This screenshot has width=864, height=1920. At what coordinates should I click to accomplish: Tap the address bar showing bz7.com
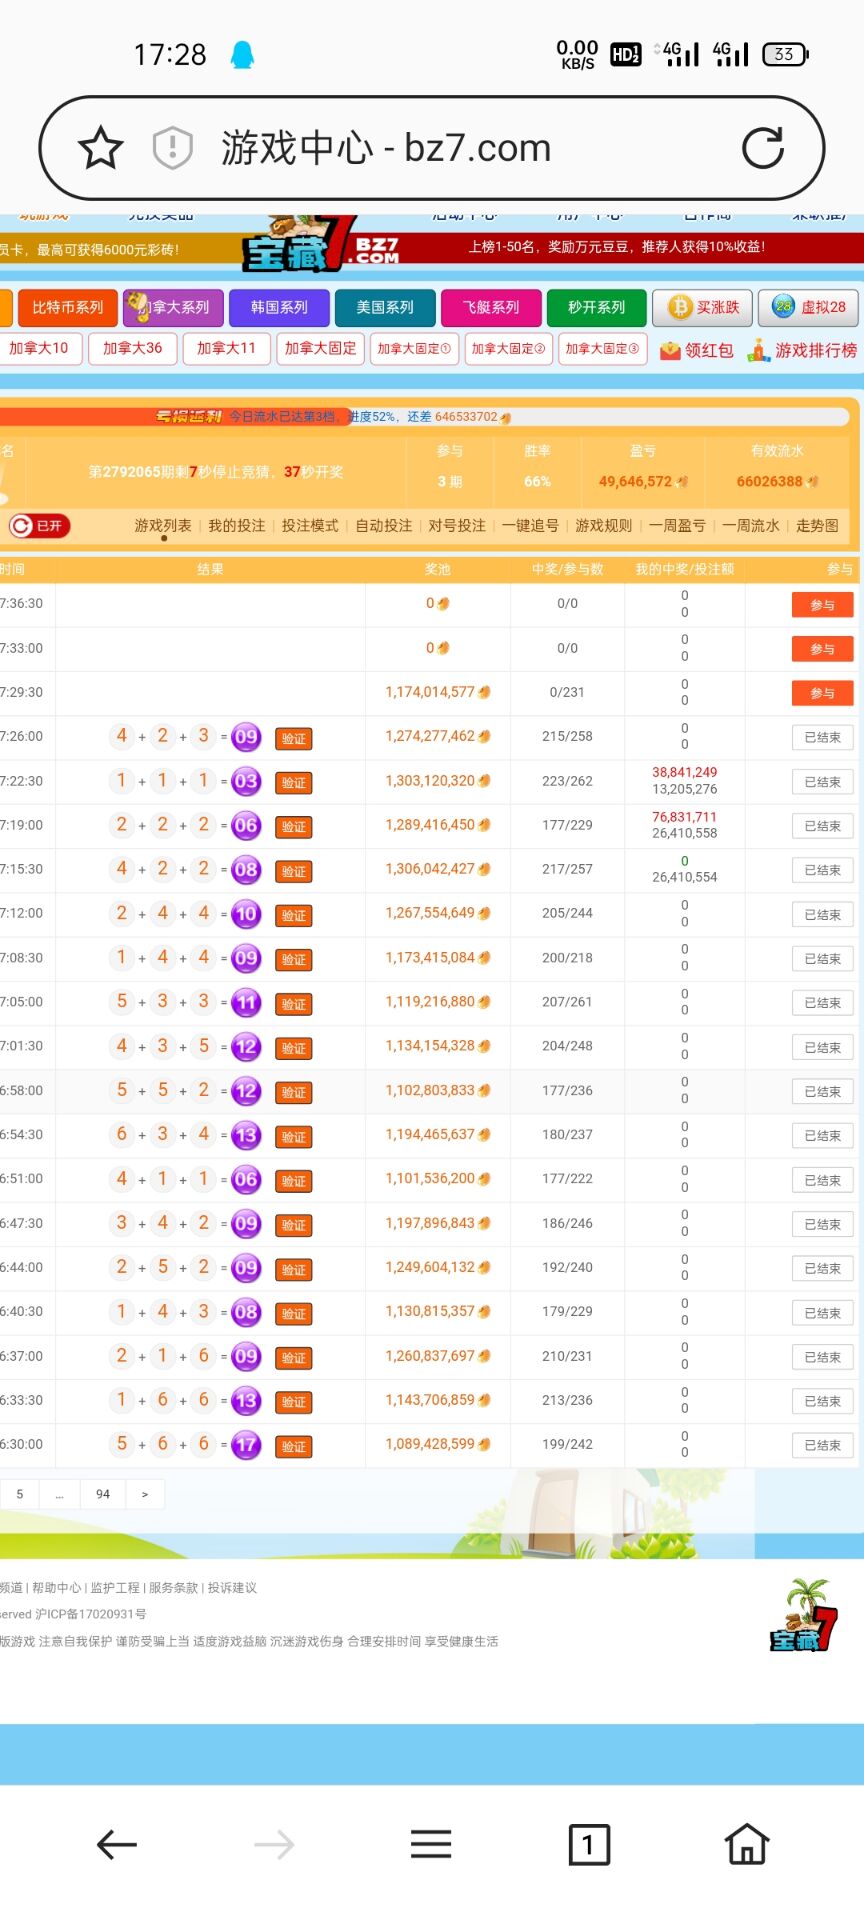430,149
